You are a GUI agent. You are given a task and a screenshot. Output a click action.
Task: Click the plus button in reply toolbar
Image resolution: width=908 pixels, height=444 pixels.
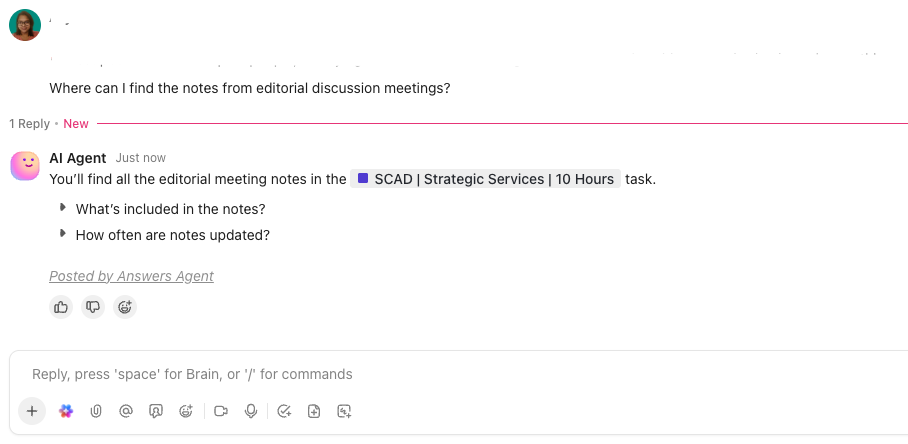(x=32, y=411)
